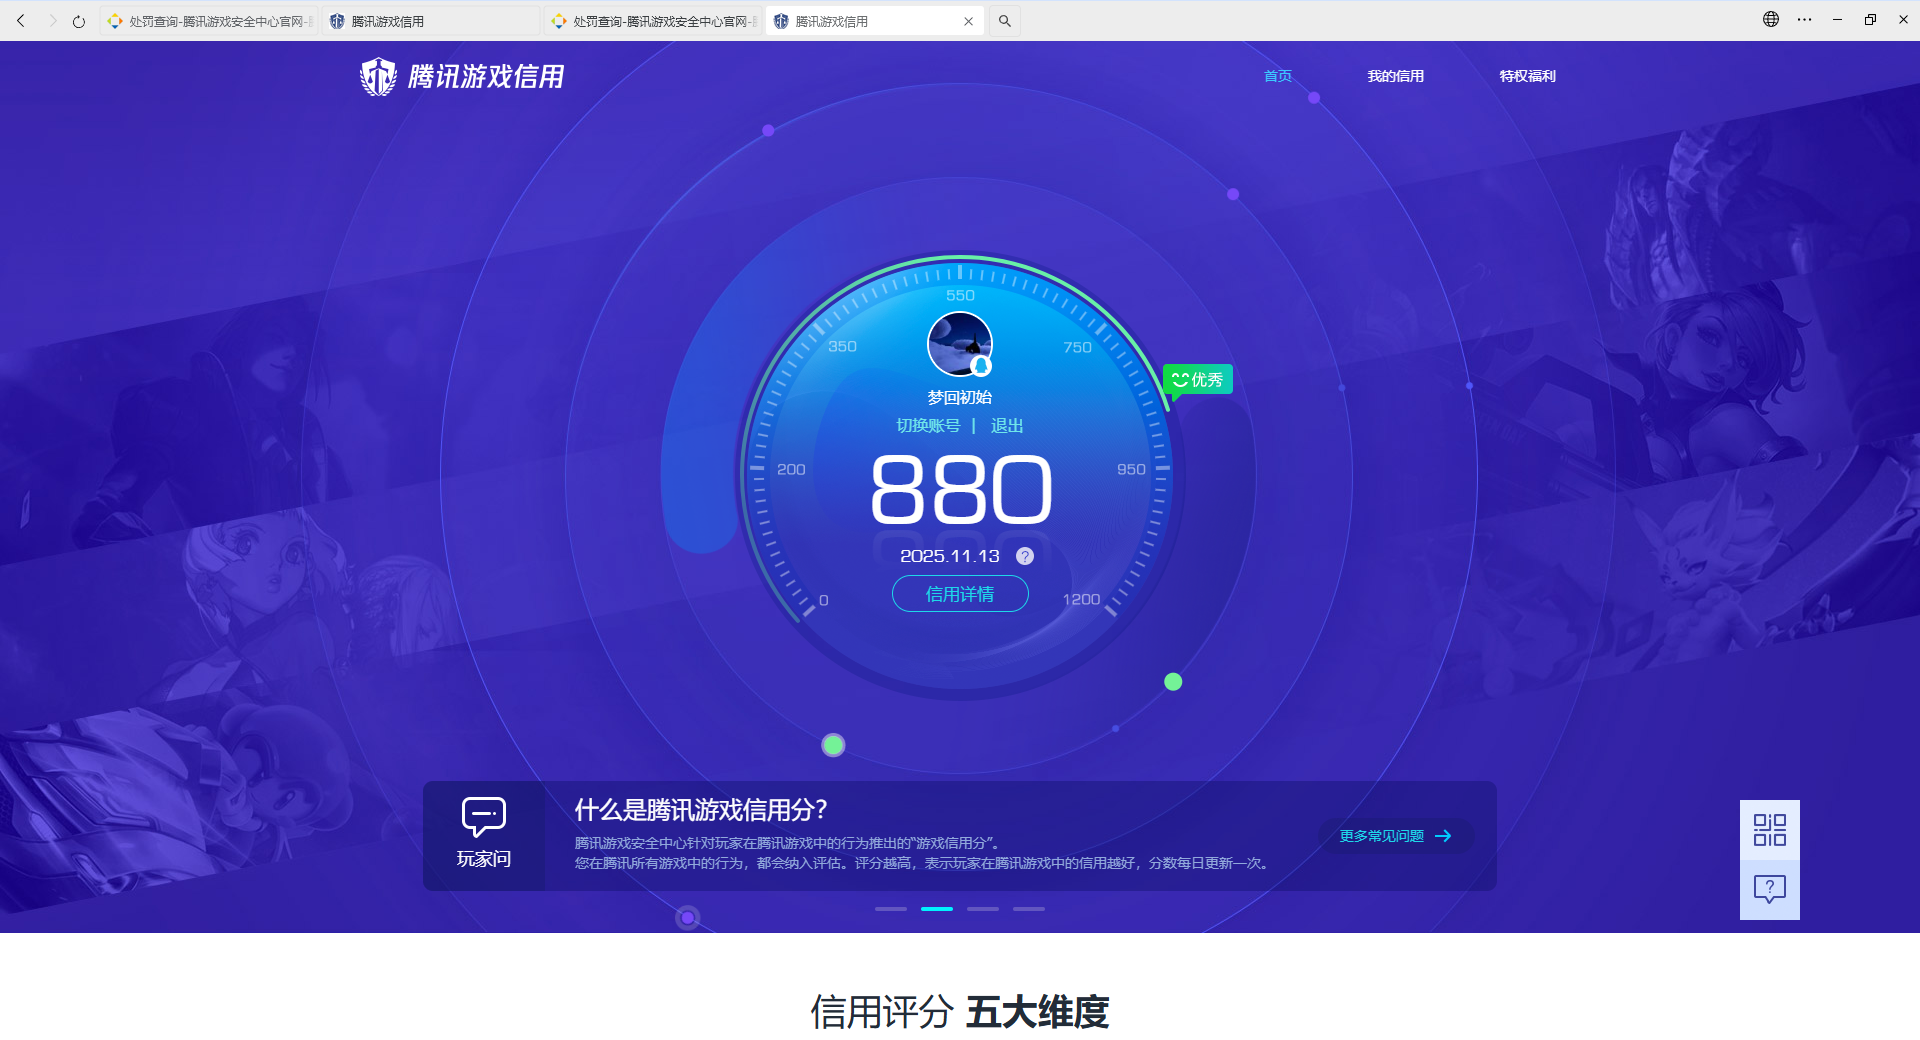This screenshot has width=1920, height=1040.
Task: Open the QR code icon at bottom right
Action: point(1769,829)
